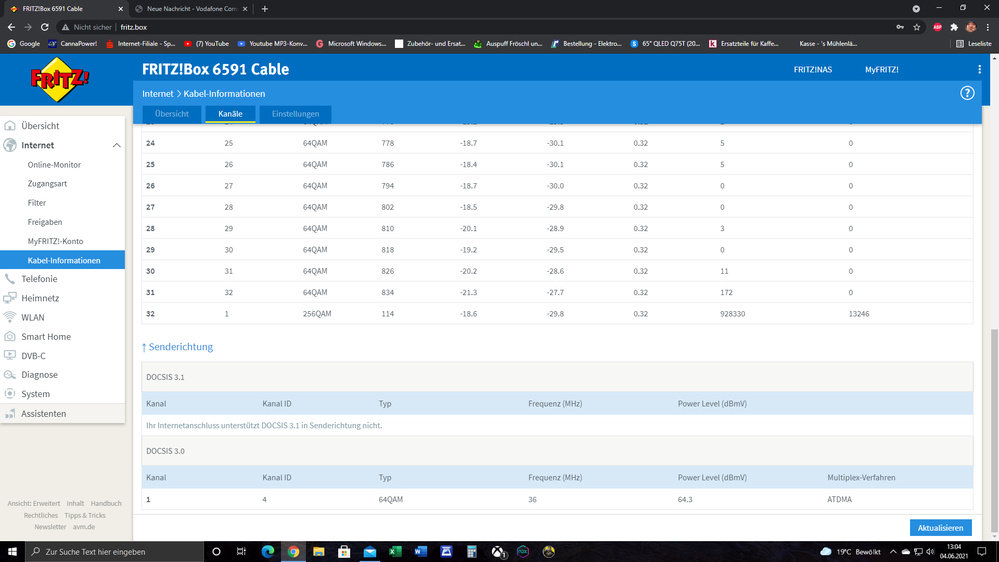
Task: Click the taskbar search box
Action: click(115, 552)
